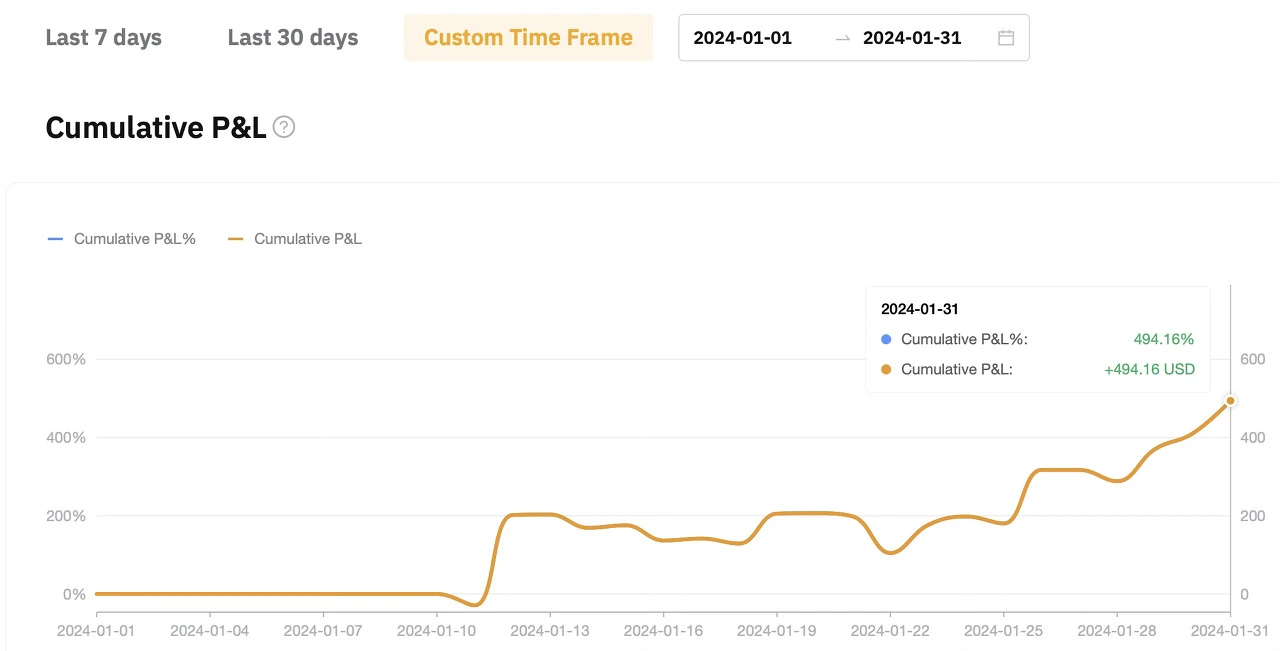Click the Cumulative P&L help icon

click(284, 128)
